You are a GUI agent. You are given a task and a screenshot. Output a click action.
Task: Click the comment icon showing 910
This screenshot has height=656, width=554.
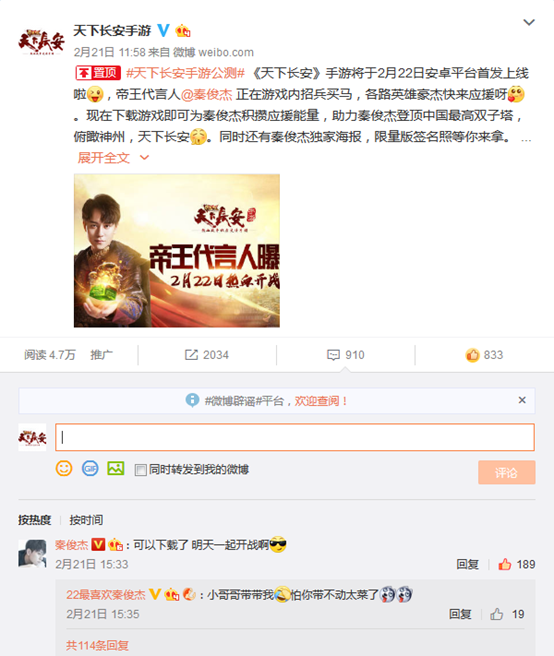346,355
